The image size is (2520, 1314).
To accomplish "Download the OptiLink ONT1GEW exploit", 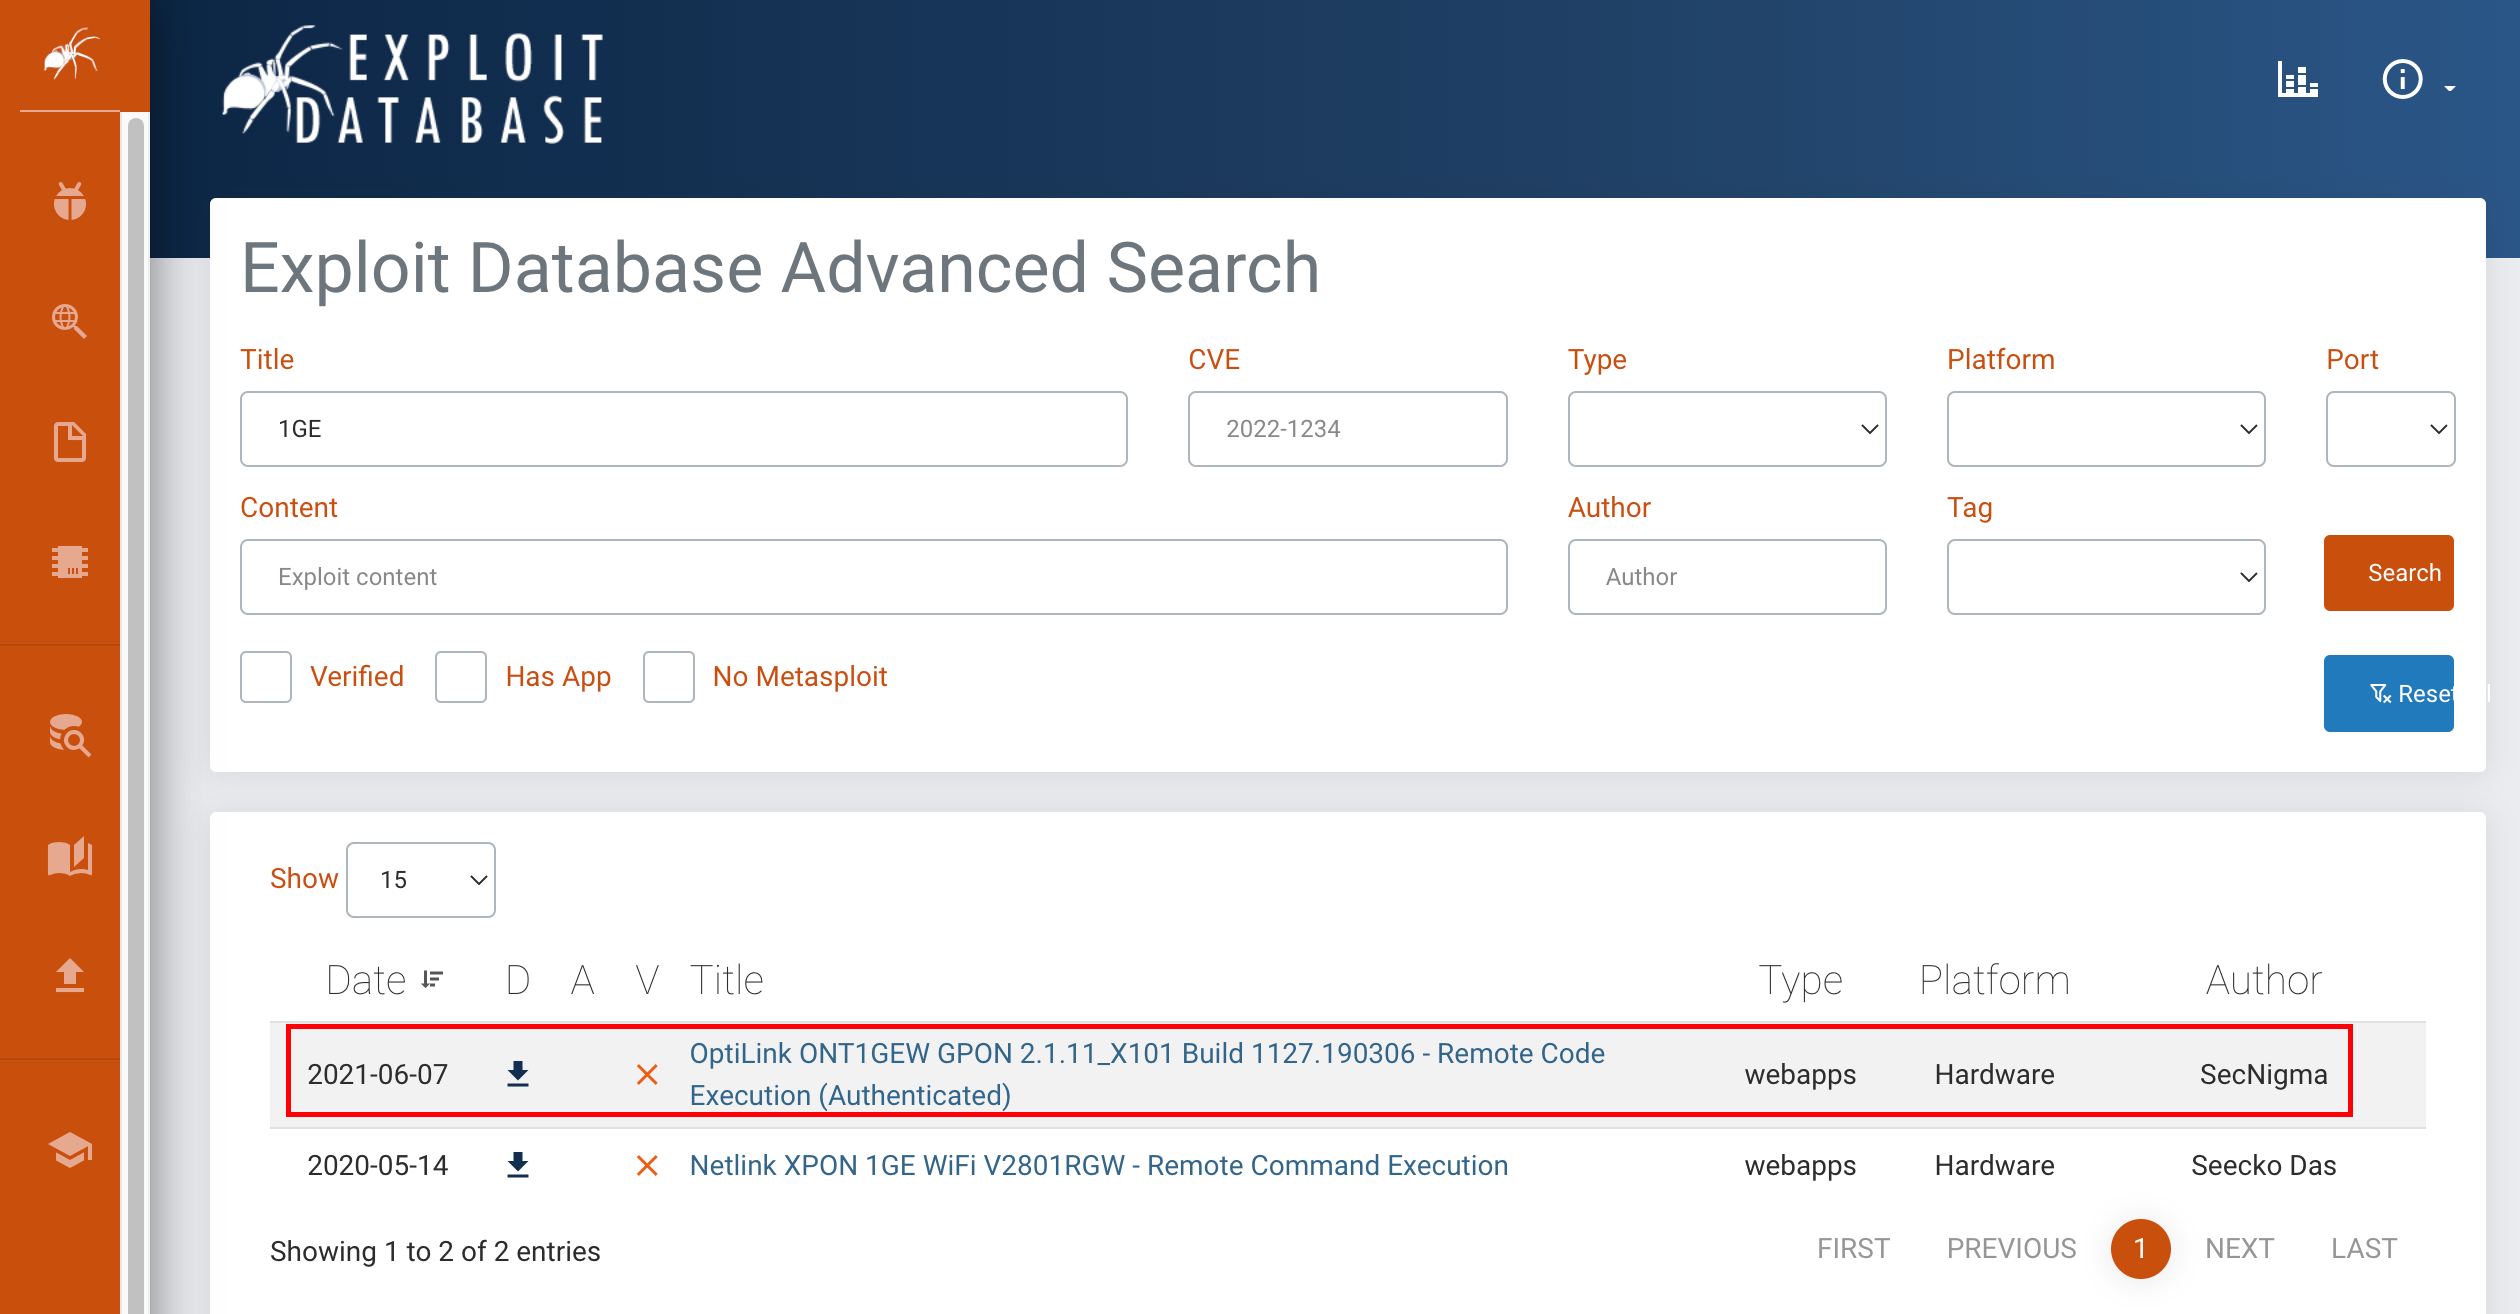I will click(517, 1074).
